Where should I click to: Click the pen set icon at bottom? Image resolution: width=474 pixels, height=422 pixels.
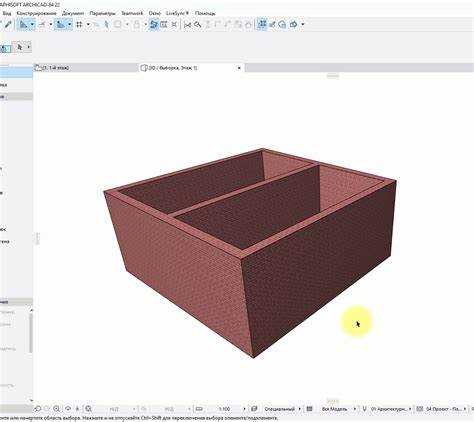364,409
